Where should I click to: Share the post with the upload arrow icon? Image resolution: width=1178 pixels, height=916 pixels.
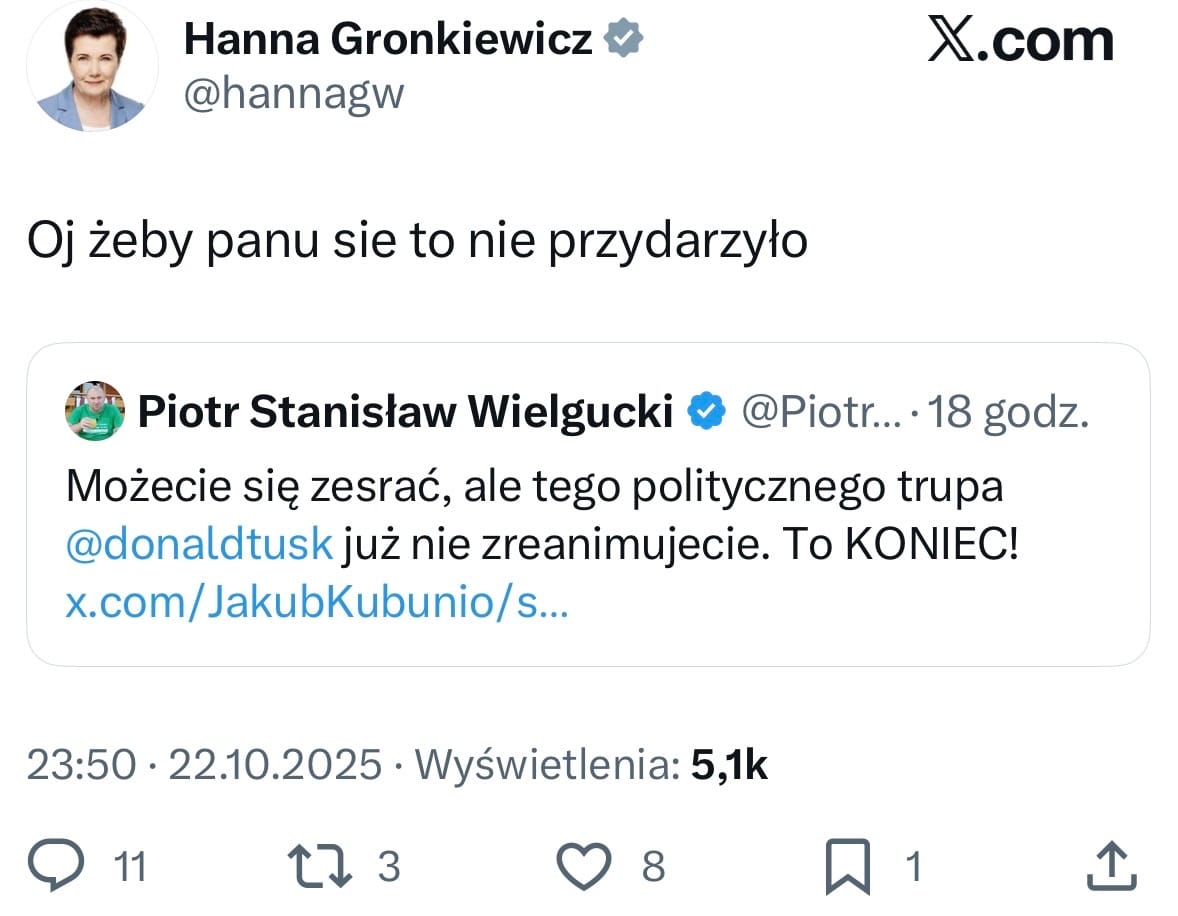[1112, 865]
